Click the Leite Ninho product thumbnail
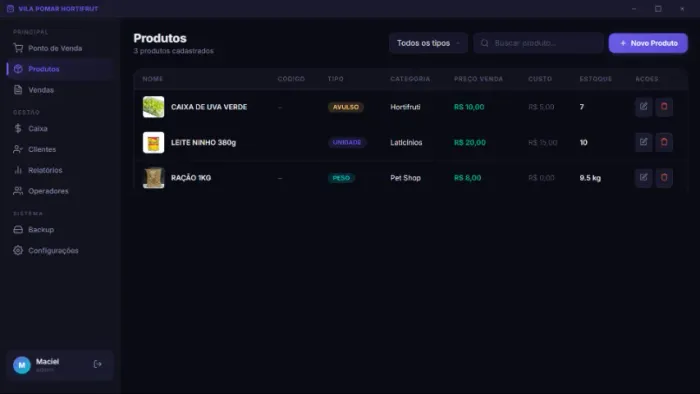The width and height of the screenshot is (700, 394). pos(153,142)
